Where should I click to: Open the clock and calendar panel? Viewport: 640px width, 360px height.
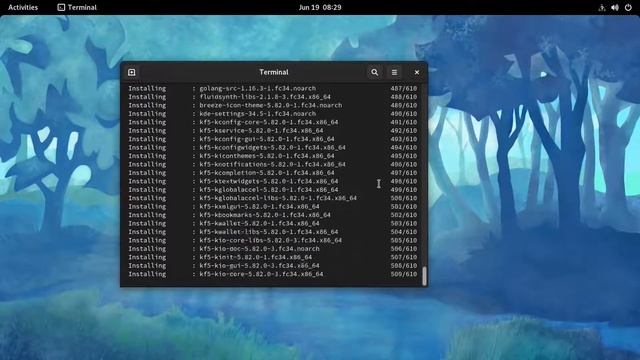click(320, 7)
